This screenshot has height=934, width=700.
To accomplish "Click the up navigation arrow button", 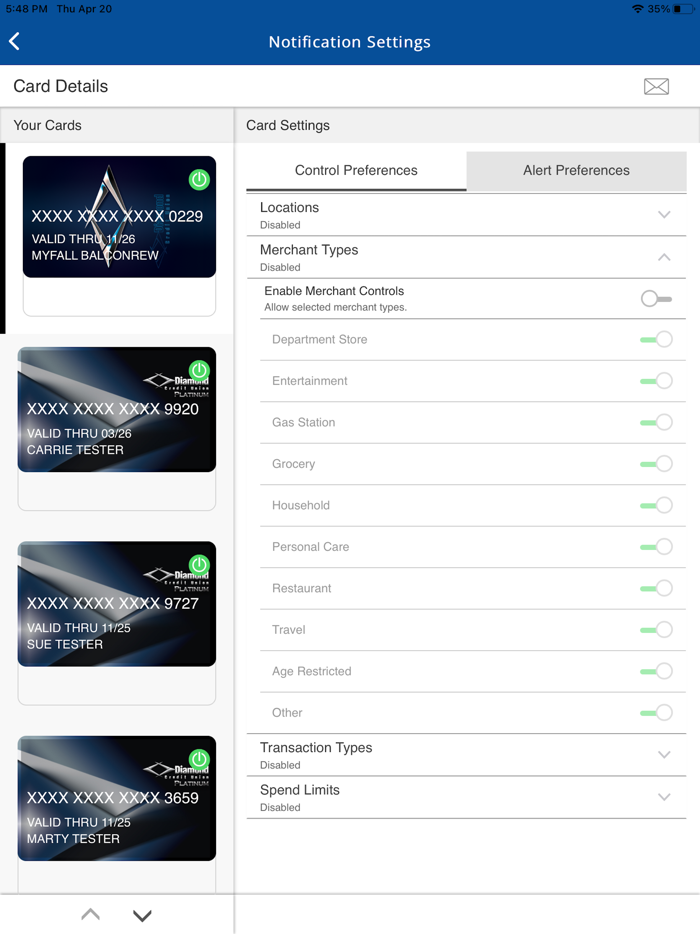I will (x=90, y=914).
